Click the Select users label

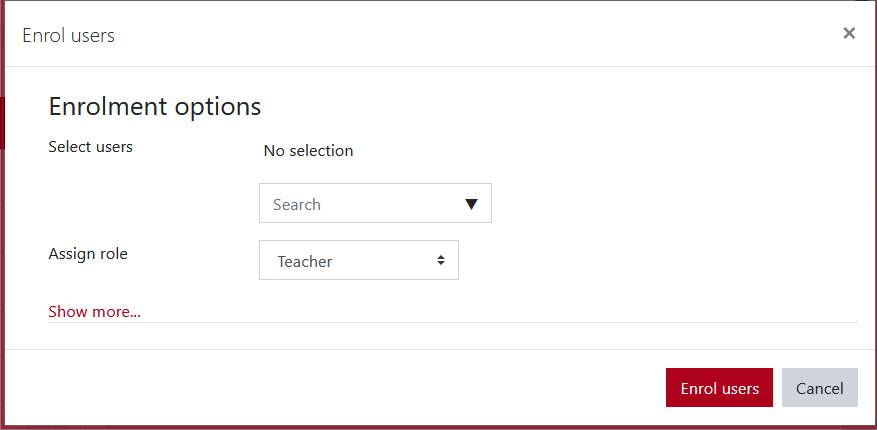pyautogui.click(x=90, y=147)
